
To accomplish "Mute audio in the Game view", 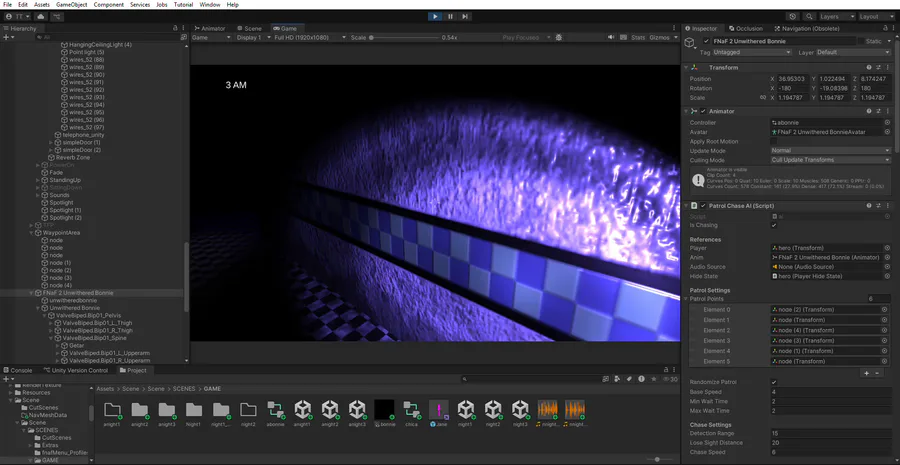I will 610,38.
